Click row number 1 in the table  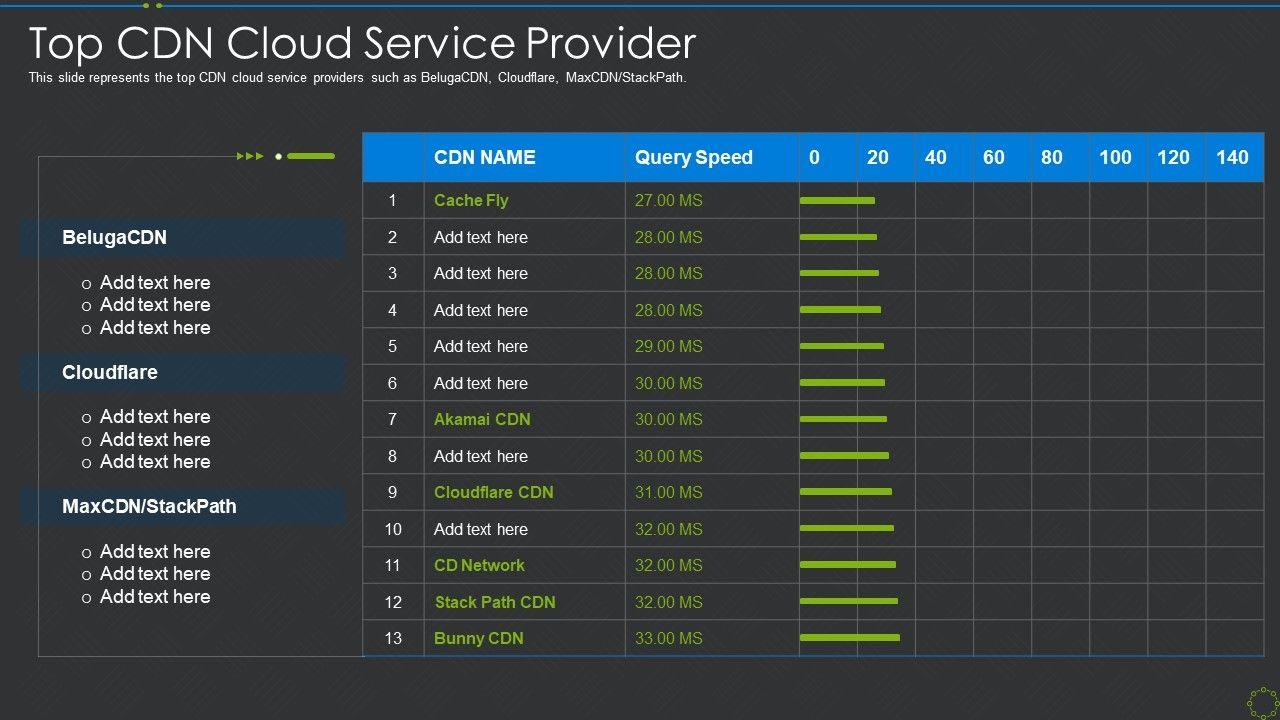pyautogui.click(x=393, y=200)
